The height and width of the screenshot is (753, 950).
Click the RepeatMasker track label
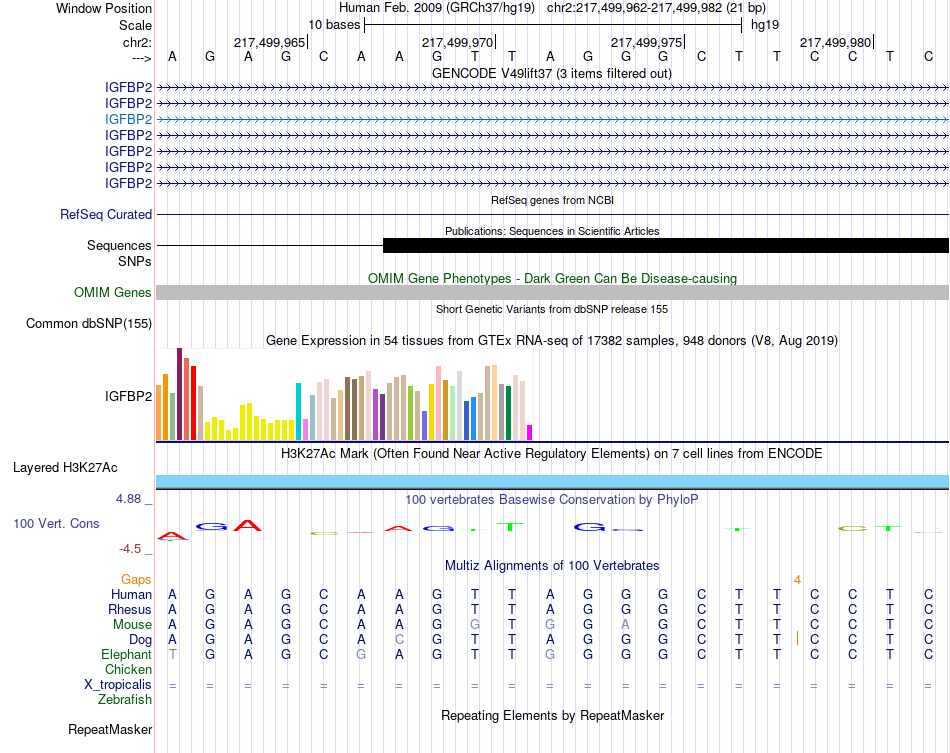110,730
